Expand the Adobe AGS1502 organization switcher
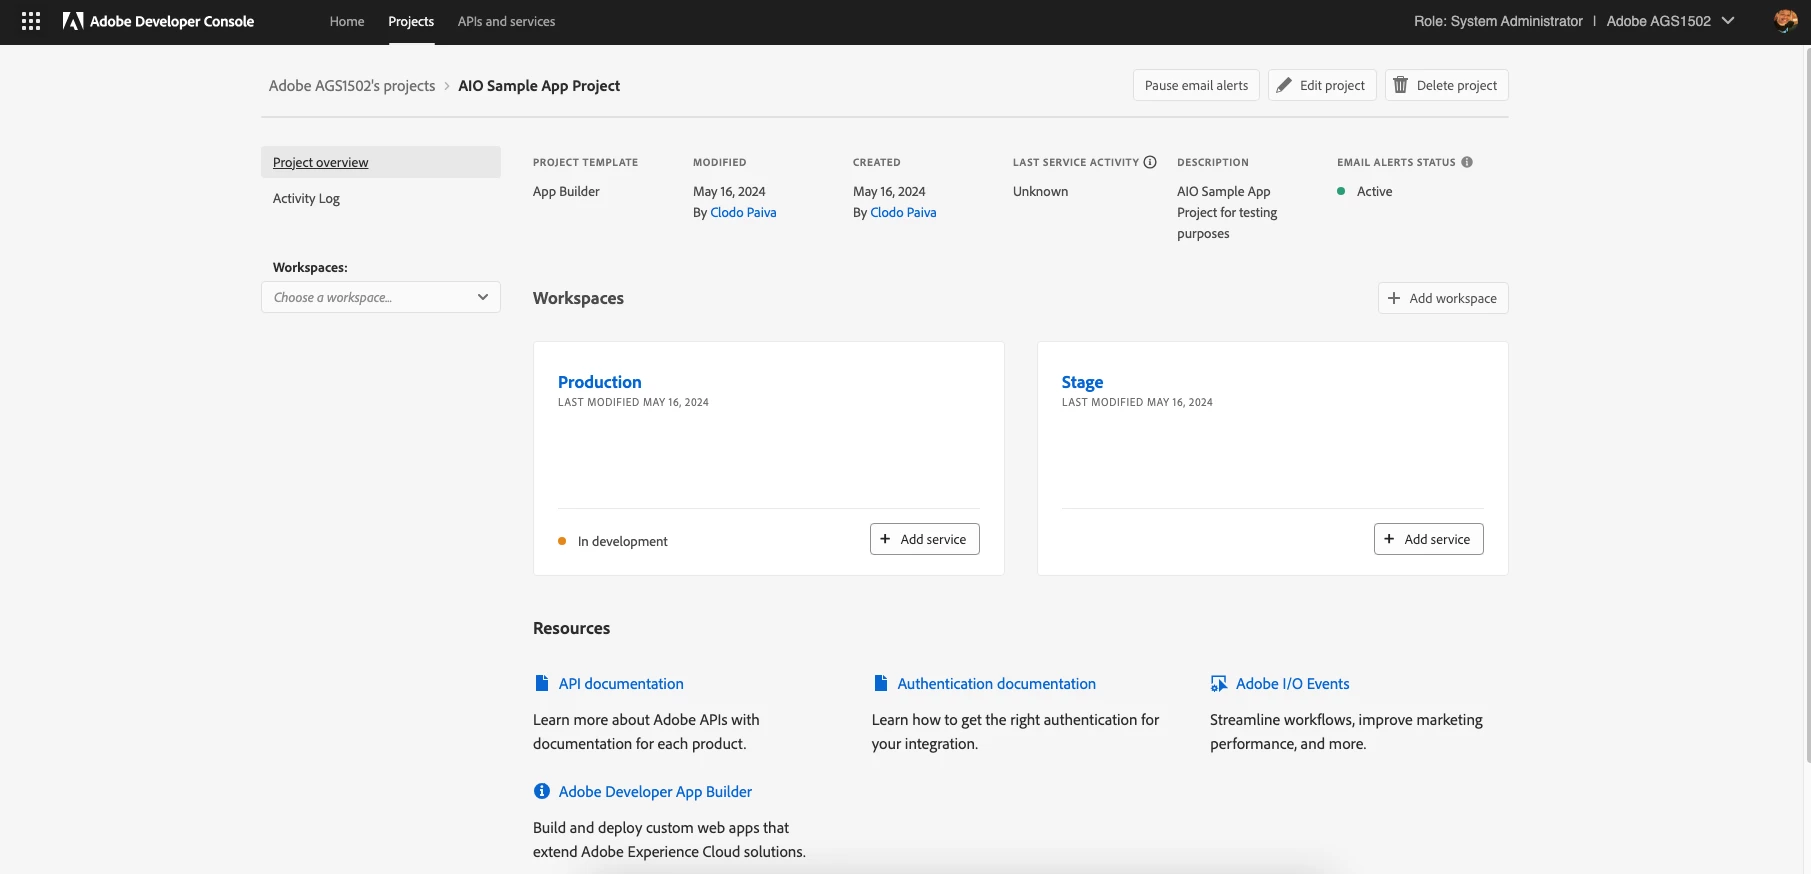The image size is (1811, 874). point(1670,21)
